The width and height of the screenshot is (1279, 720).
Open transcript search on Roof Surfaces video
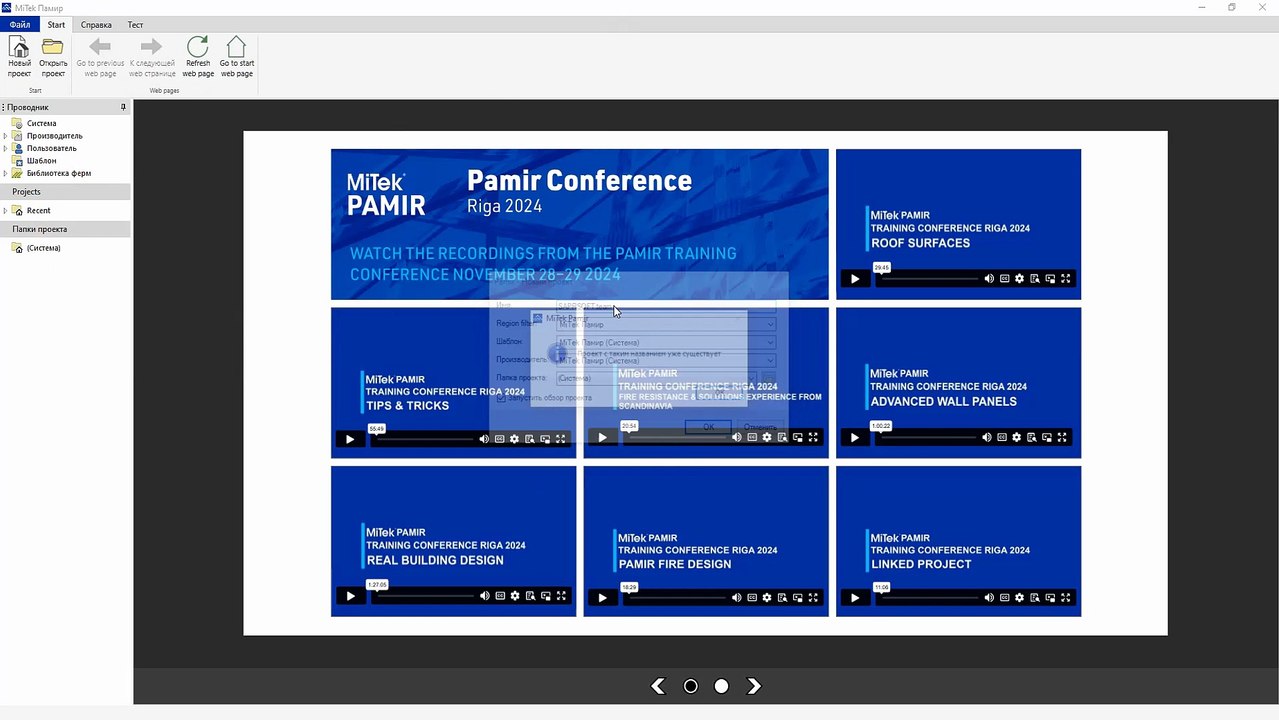pyautogui.click(x=1035, y=279)
